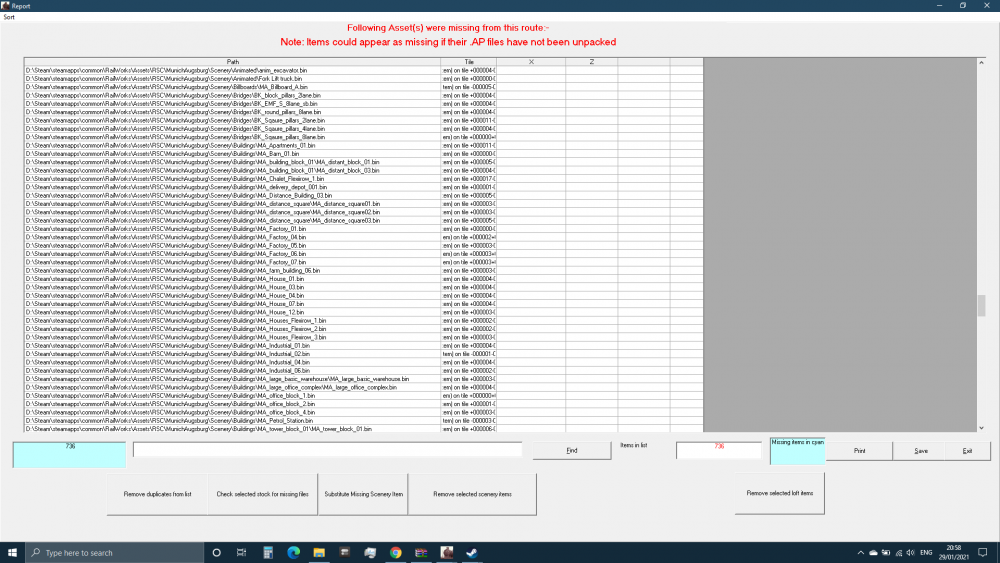
Task: Open Google Chrome from the taskbar
Action: click(395, 553)
